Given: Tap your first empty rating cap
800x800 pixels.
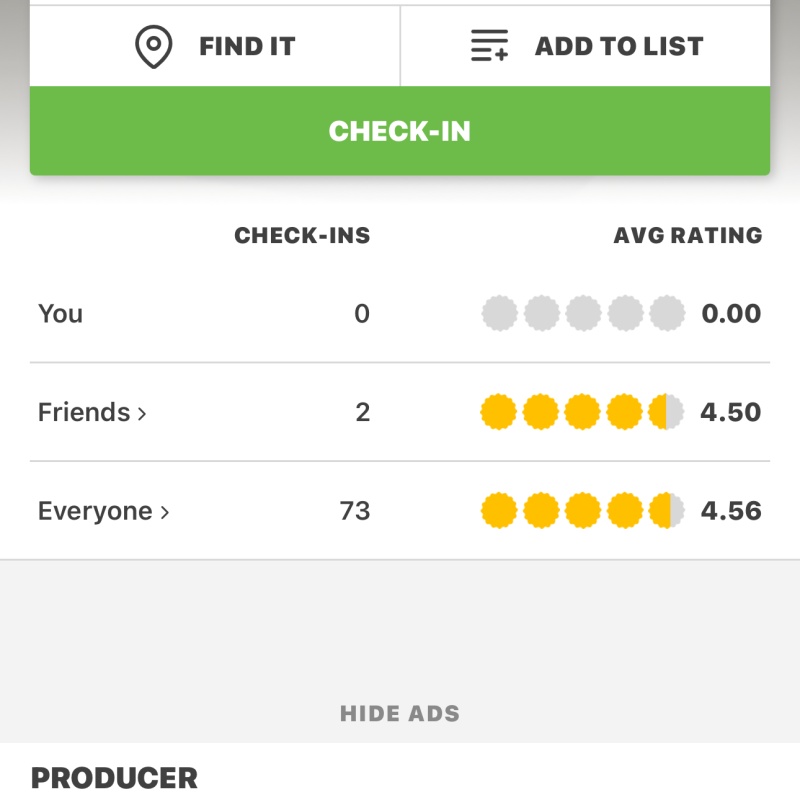Looking at the screenshot, I should (x=499, y=314).
